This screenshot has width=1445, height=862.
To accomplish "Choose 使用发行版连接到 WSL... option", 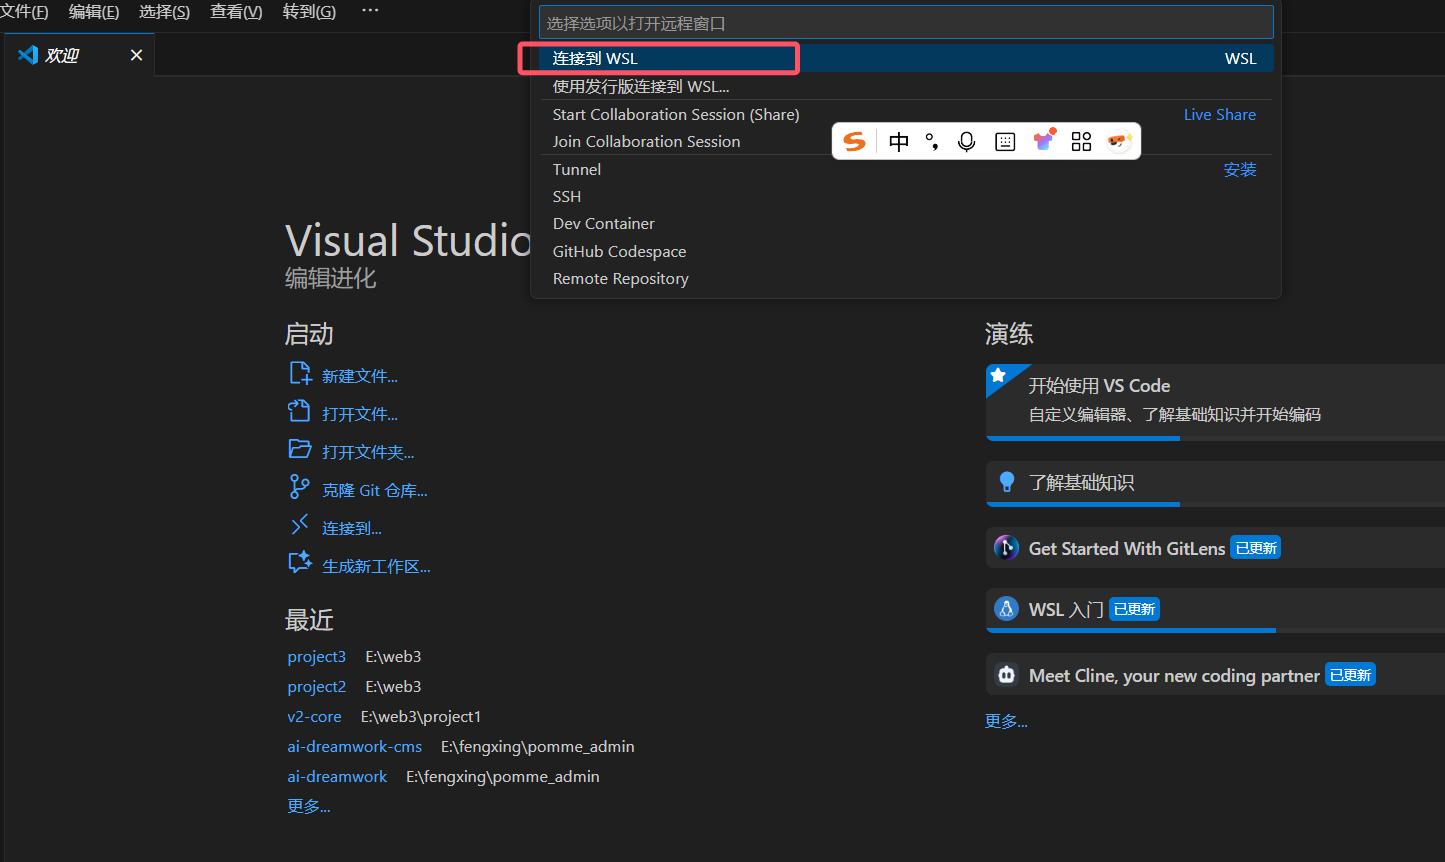I will [x=906, y=86].
